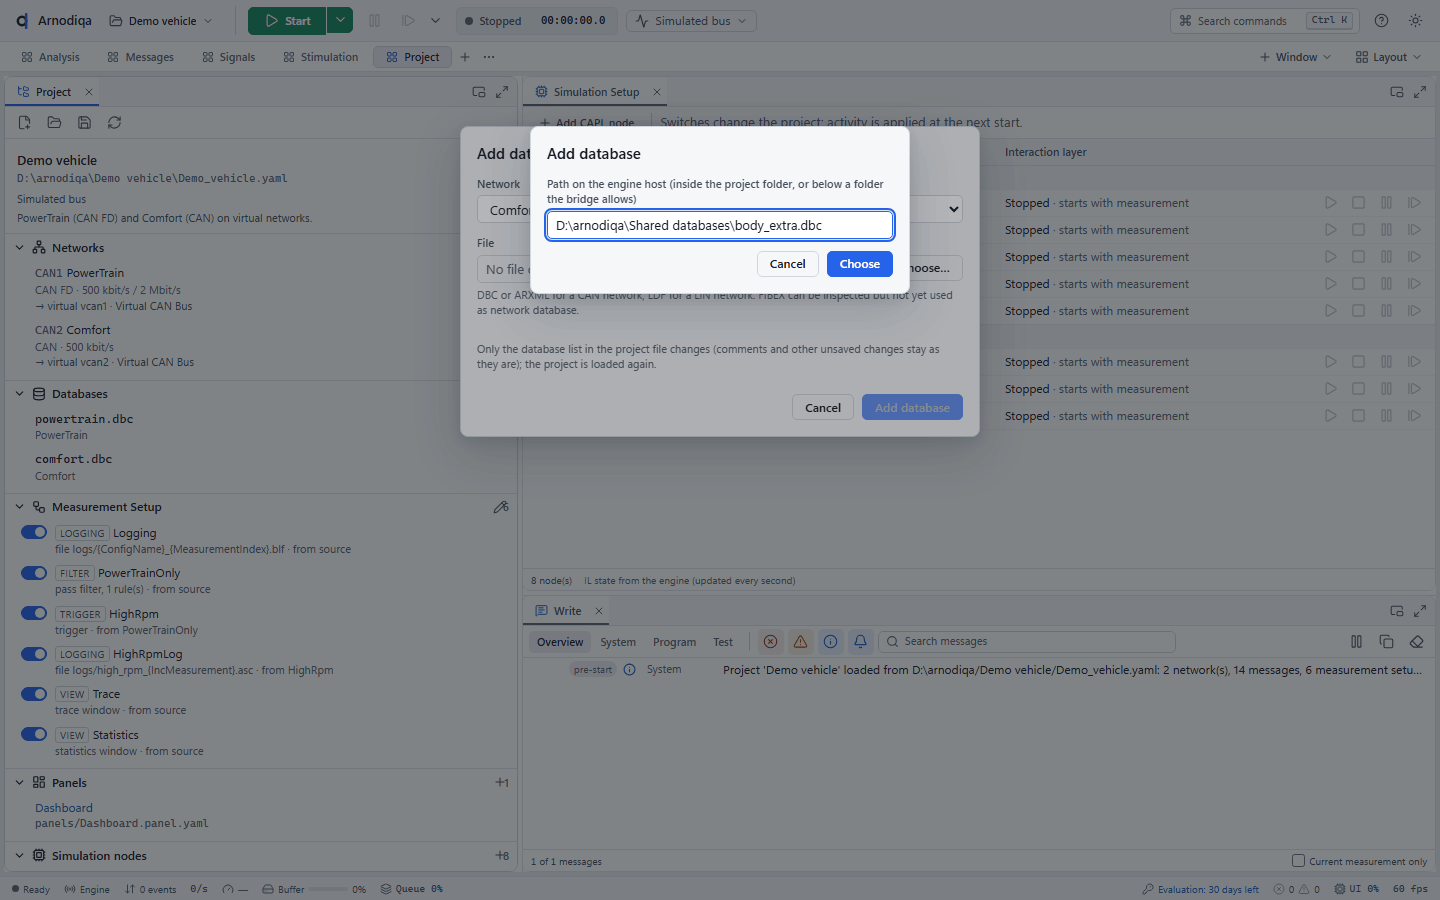
Task: Cancel the database path entry dialog
Action: pos(787,264)
